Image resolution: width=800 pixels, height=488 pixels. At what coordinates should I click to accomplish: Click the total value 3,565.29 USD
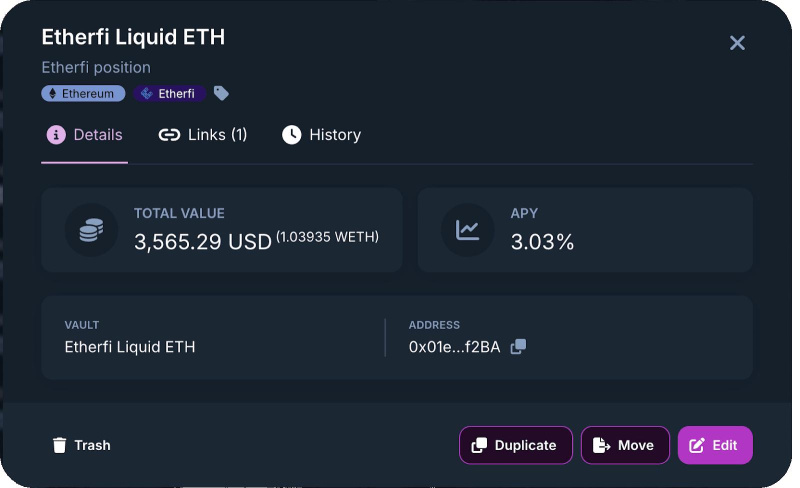[x=203, y=242]
